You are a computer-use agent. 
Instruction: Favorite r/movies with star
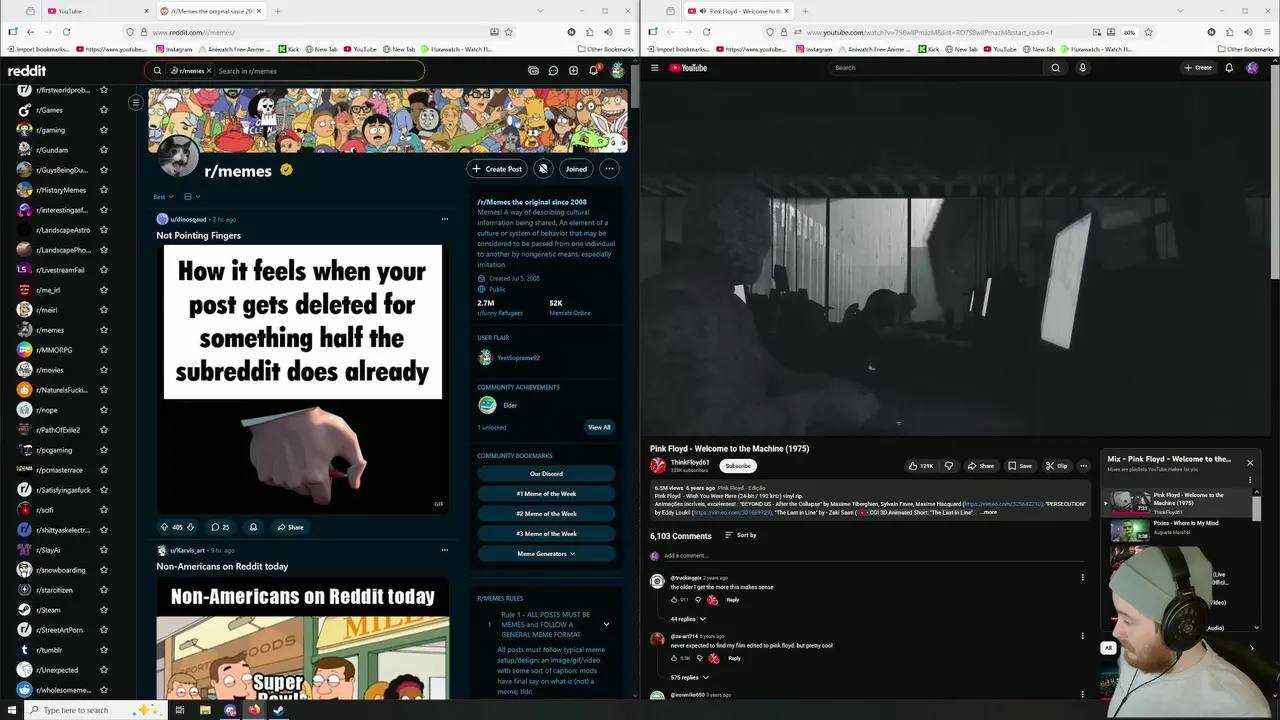103,370
